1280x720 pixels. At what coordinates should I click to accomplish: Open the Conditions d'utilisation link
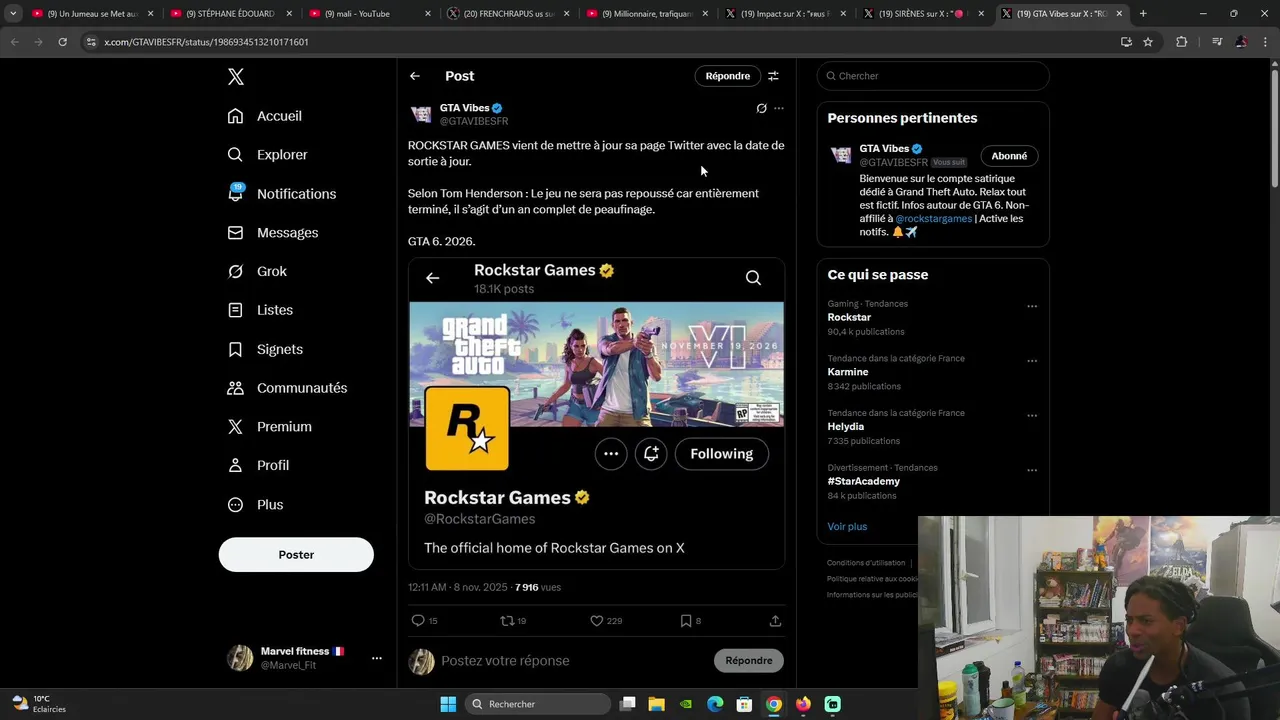[866, 563]
